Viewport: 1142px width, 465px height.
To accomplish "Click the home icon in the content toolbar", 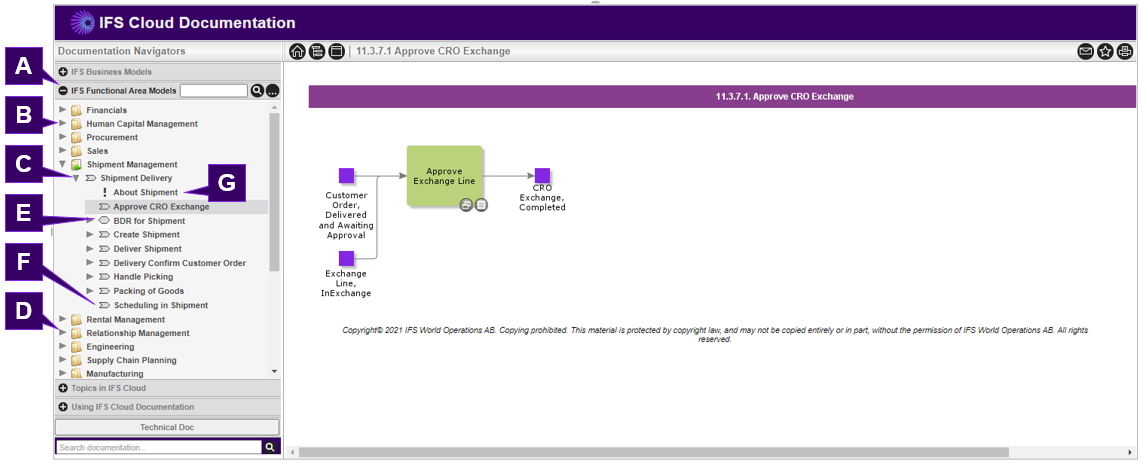I will pyautogui.click(x=296, y=51).
